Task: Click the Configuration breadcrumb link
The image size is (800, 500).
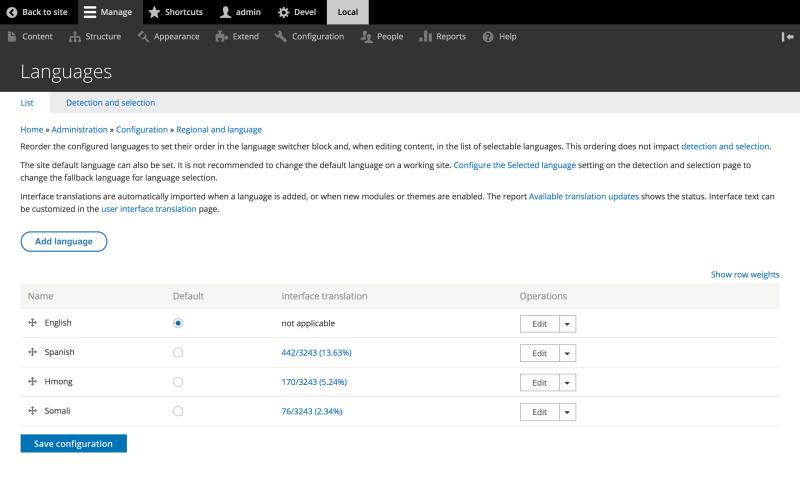Action: (x=142, y=130)
